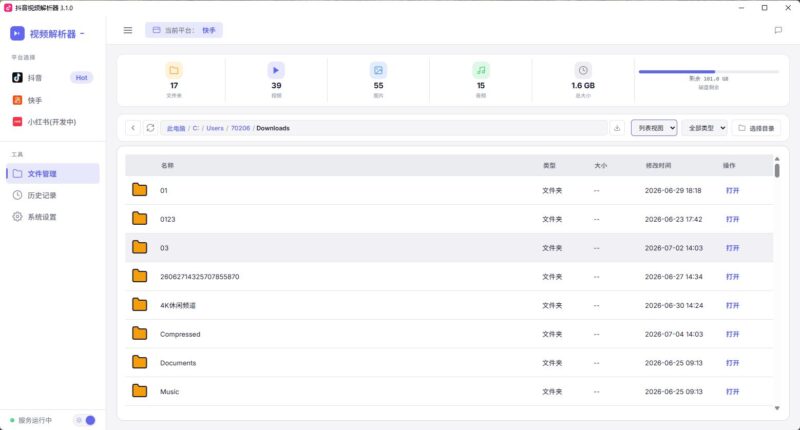Go back with the left arrow button

click(x=133, y=128)
